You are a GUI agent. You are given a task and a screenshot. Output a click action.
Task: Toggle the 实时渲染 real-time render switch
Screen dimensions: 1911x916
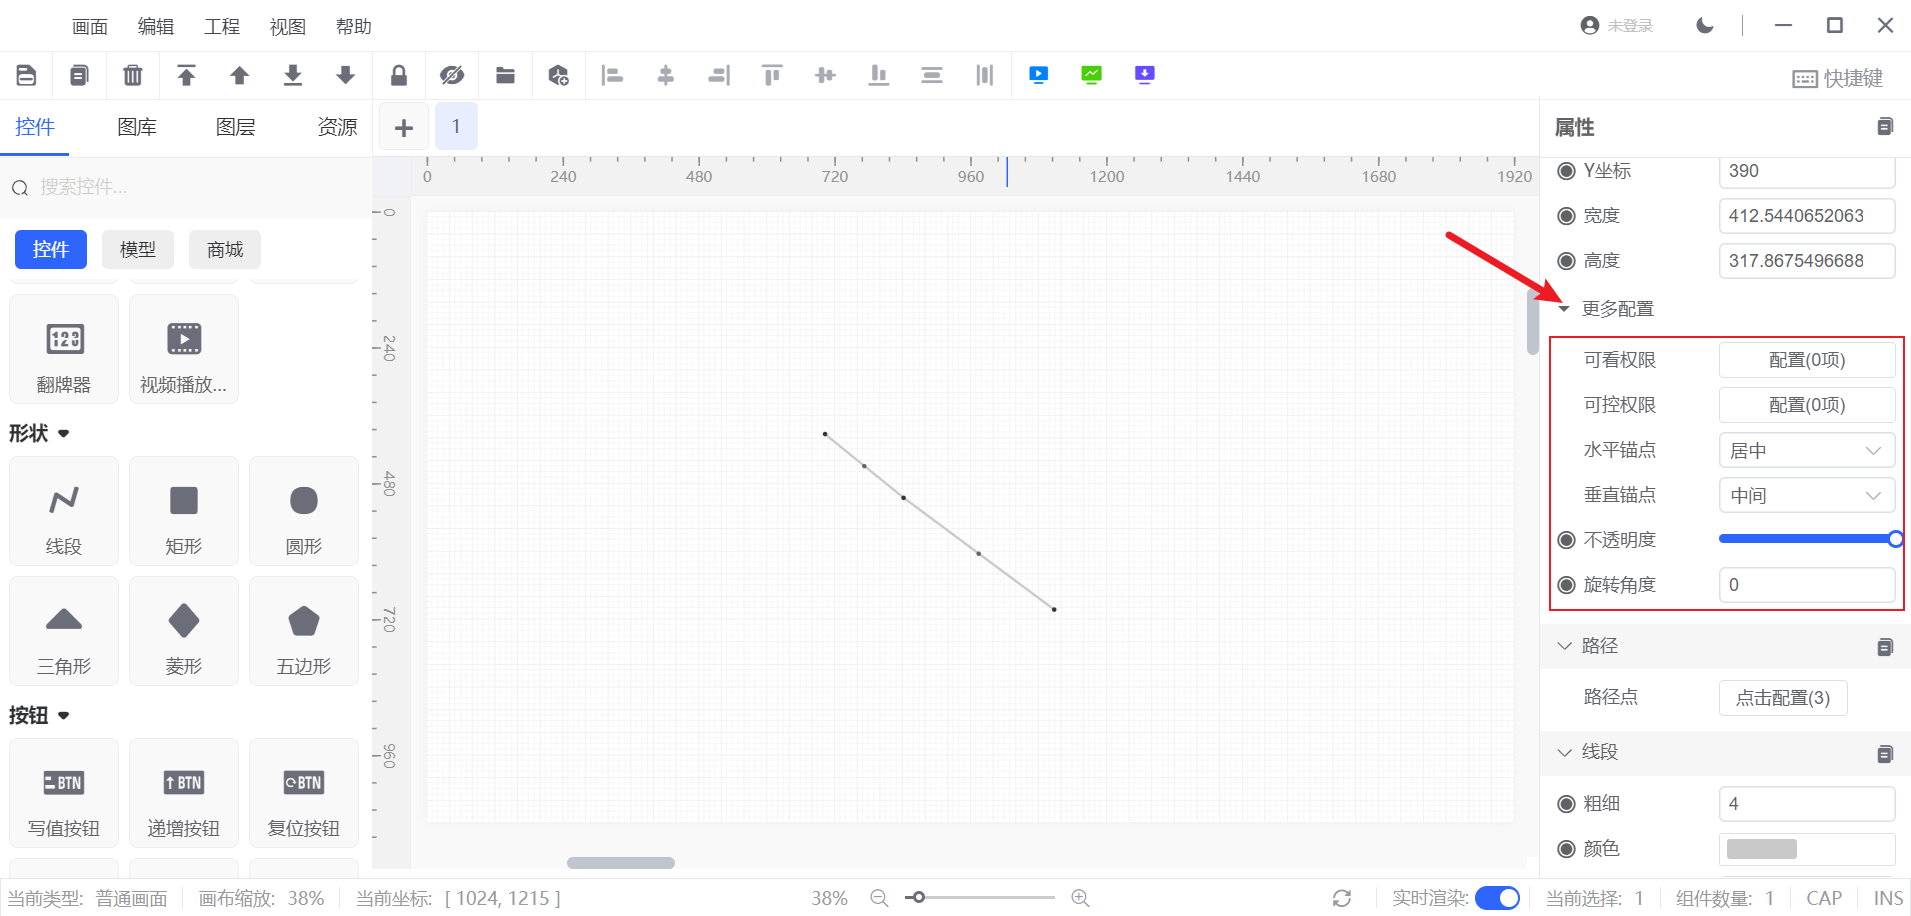(1496, 898)
